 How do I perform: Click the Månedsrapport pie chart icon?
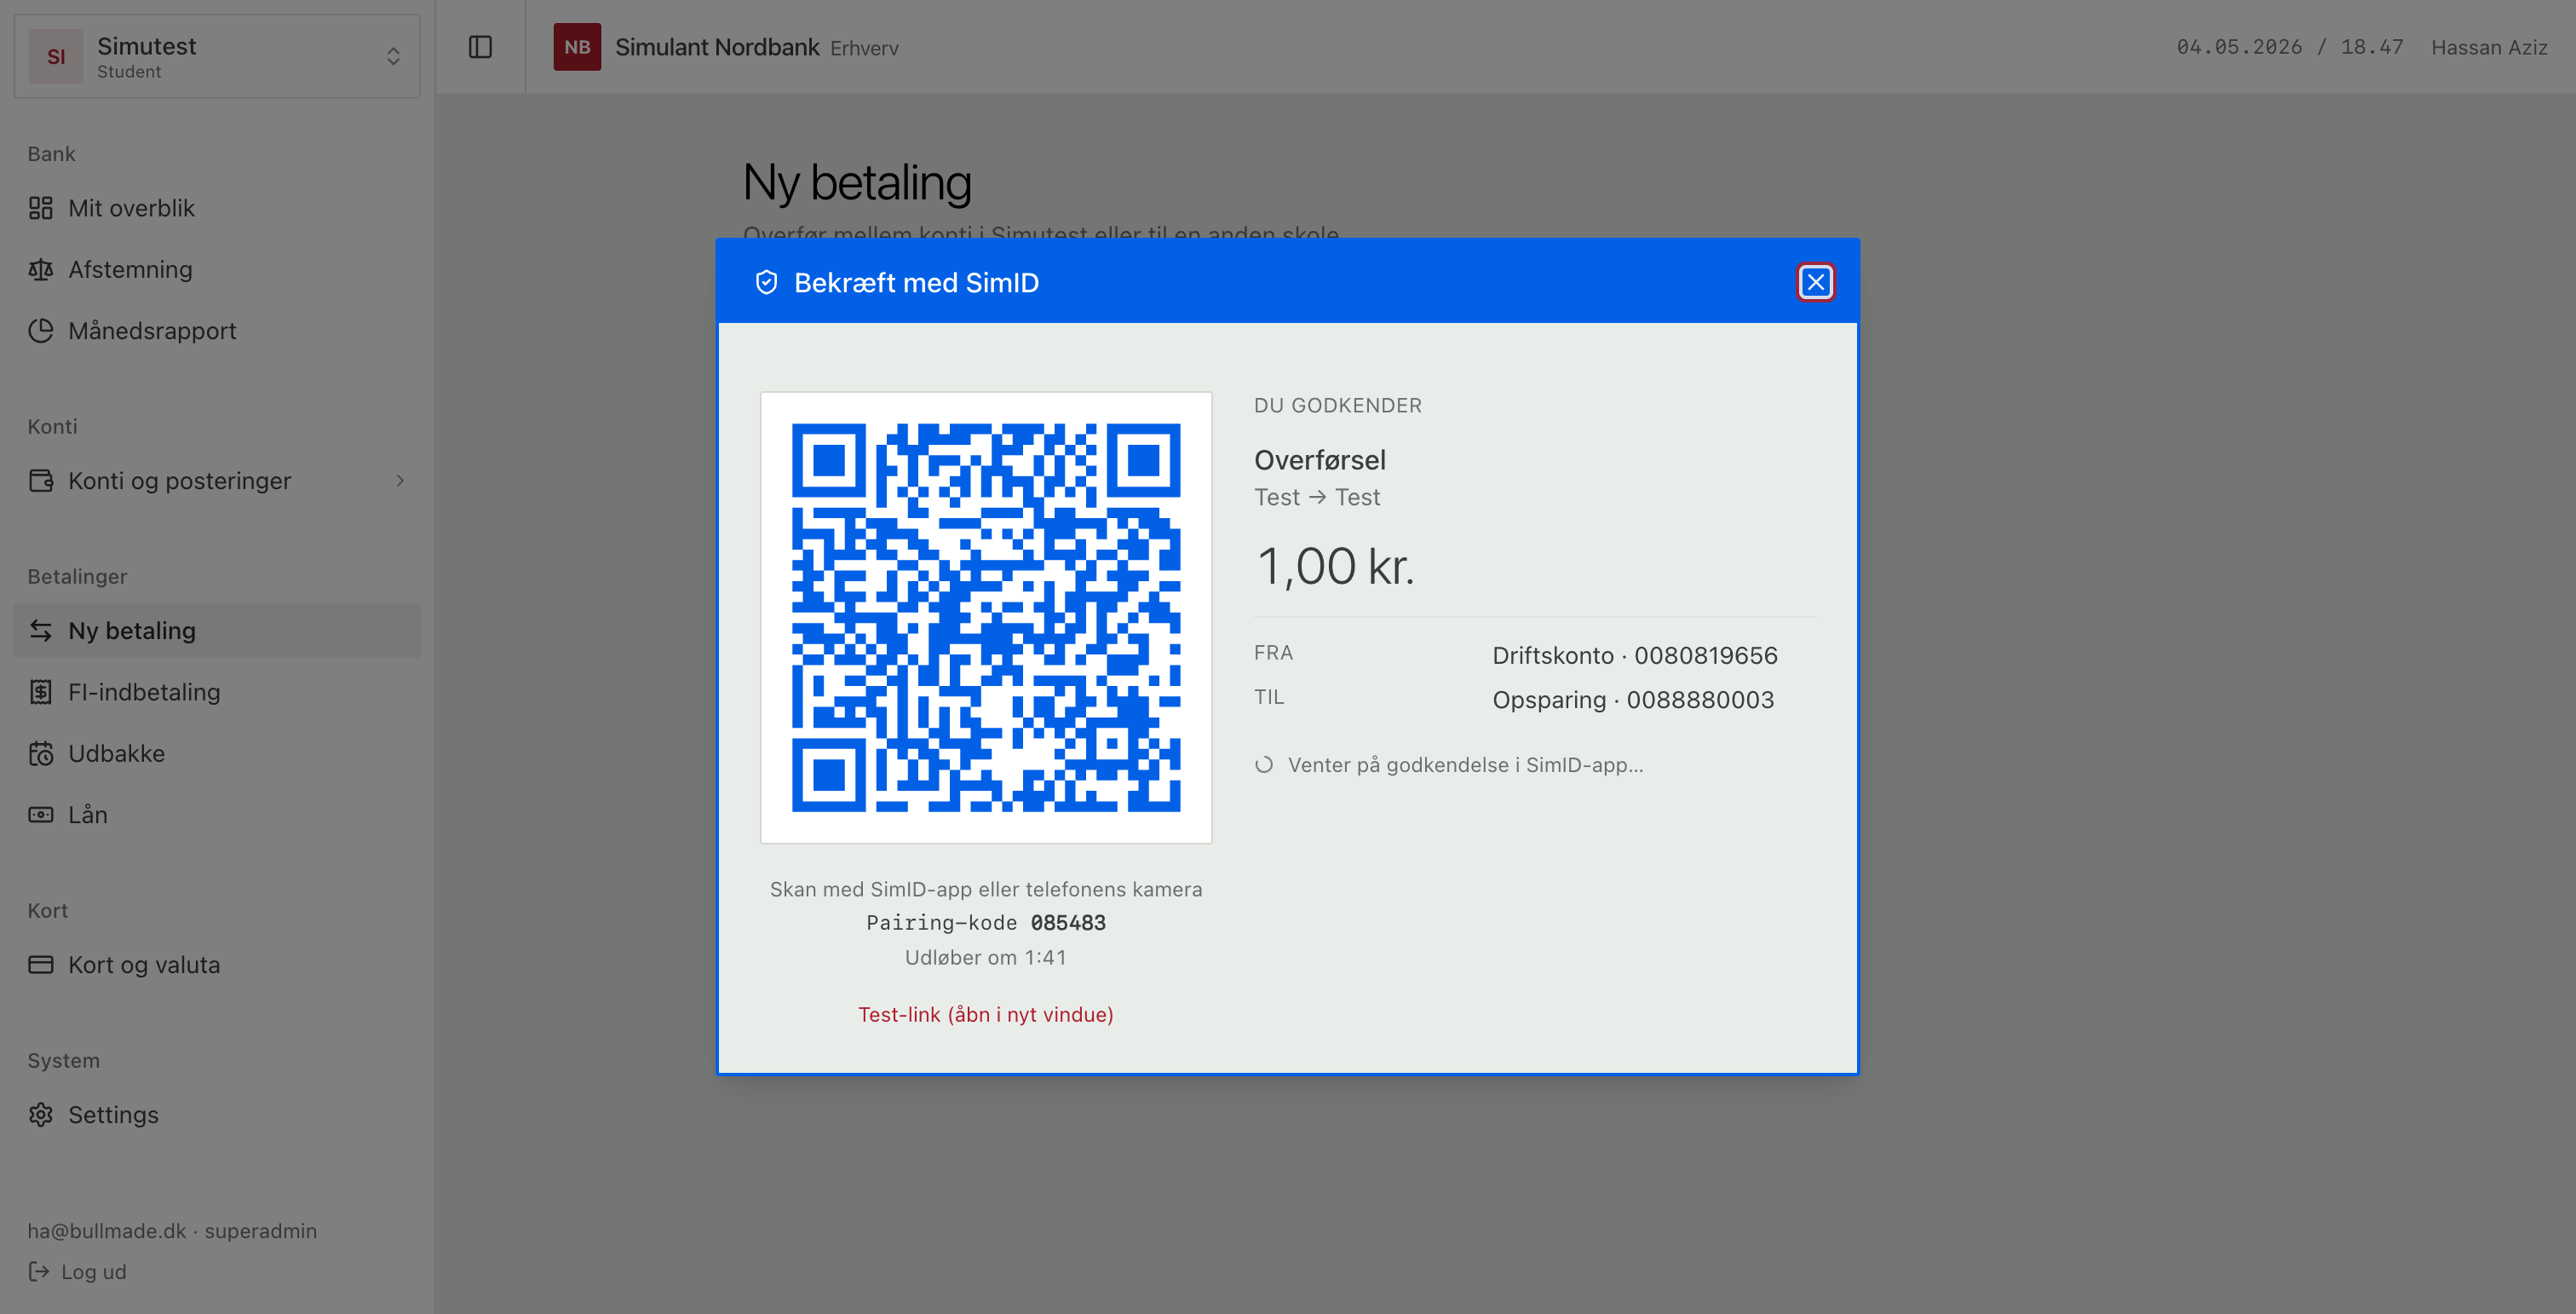coord(41,330)
